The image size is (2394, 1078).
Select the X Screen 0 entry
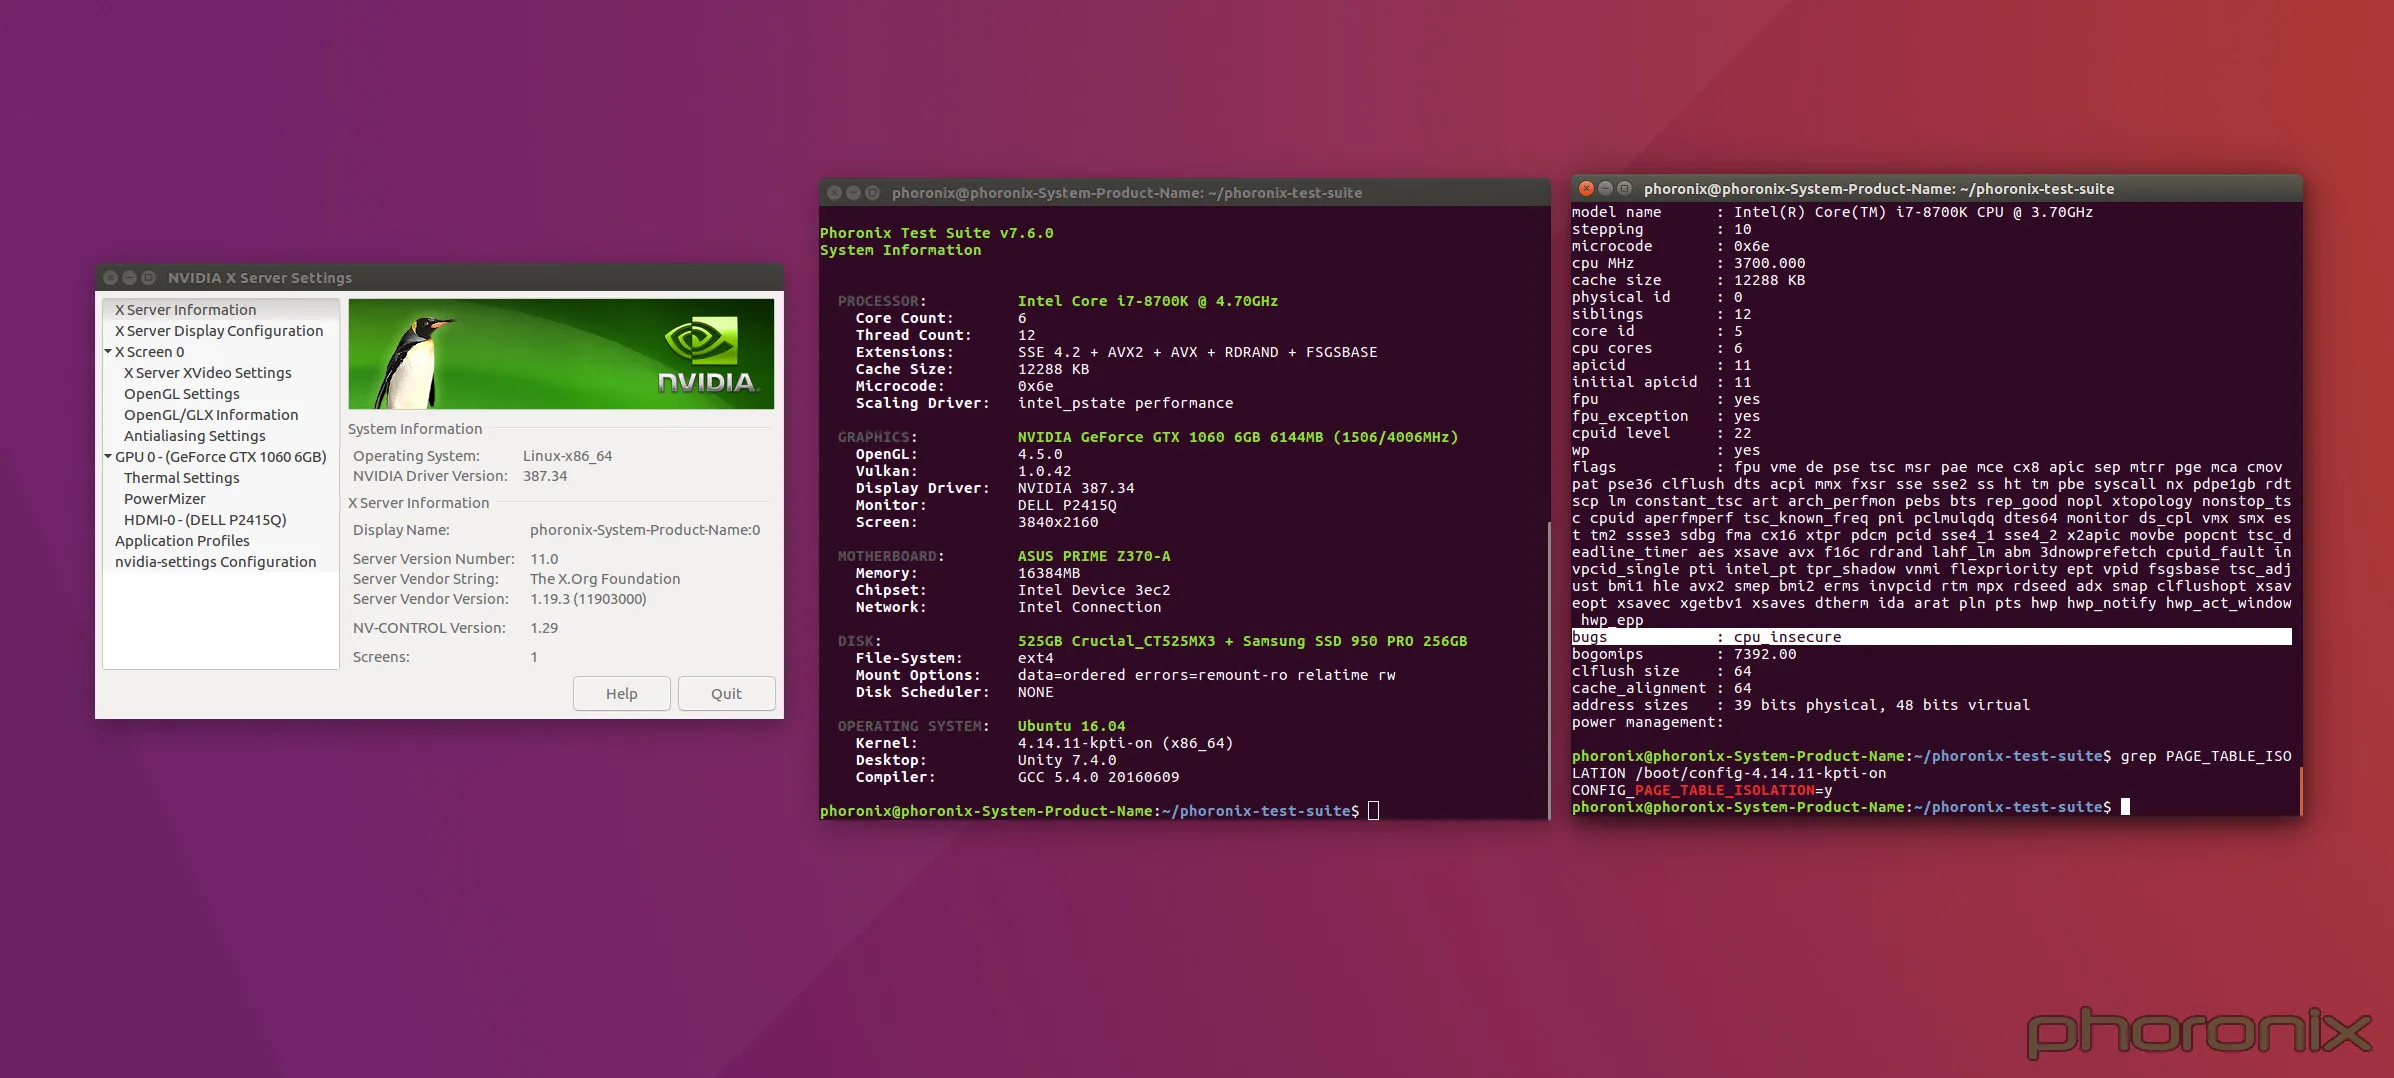tap(150, 352)
